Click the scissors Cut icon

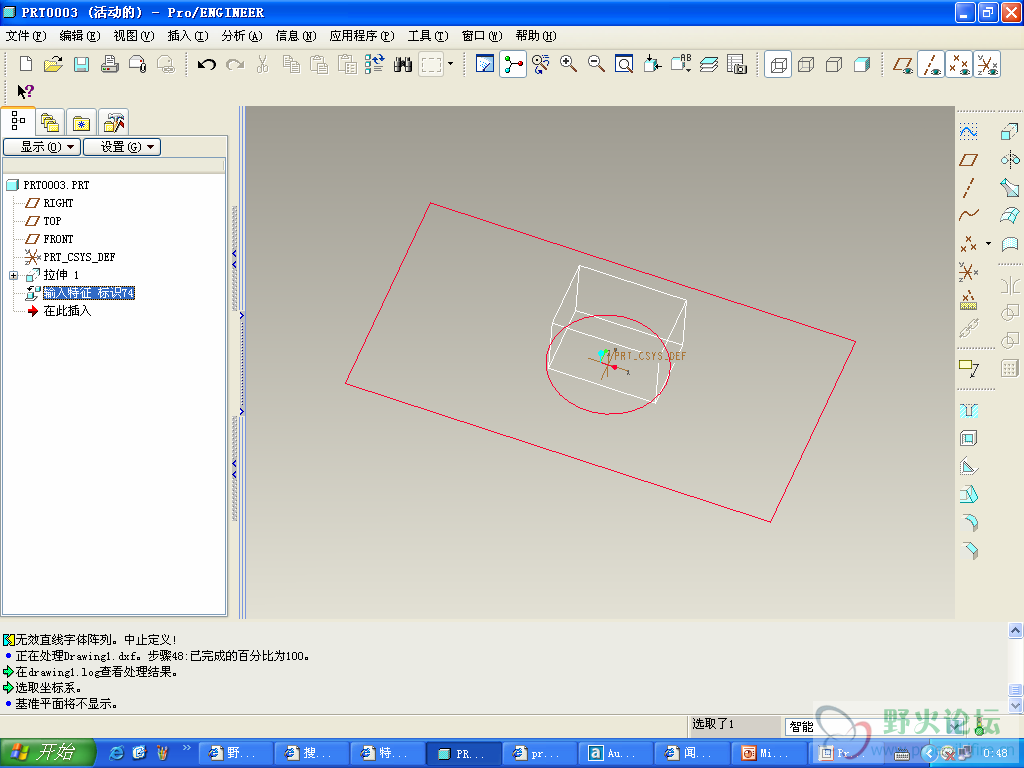pos(263,64)
